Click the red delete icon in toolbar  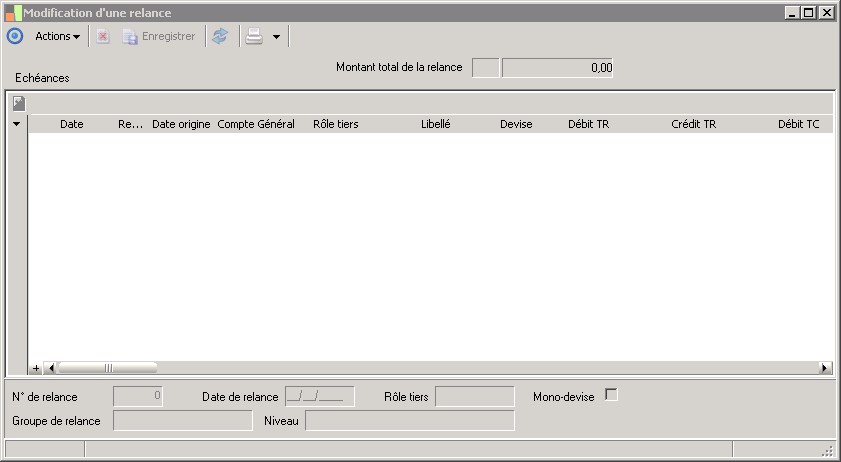(102, 36)
